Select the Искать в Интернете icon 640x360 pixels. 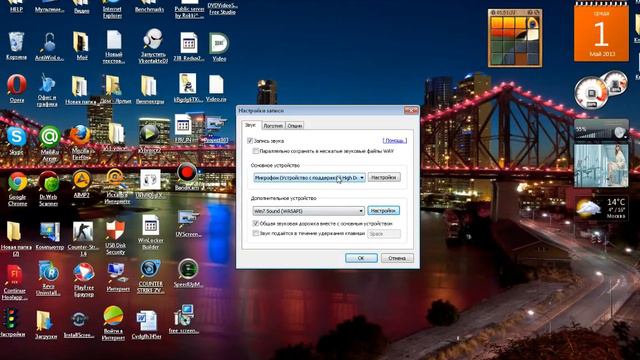pos(117,187)
